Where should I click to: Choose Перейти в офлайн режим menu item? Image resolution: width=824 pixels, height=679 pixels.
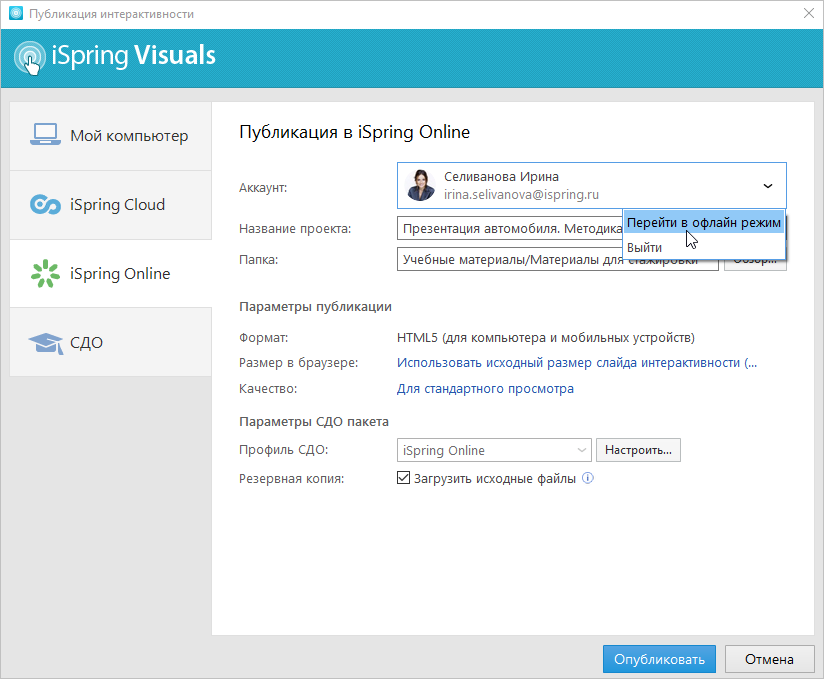pyautogui.click(x=704, y=223)
